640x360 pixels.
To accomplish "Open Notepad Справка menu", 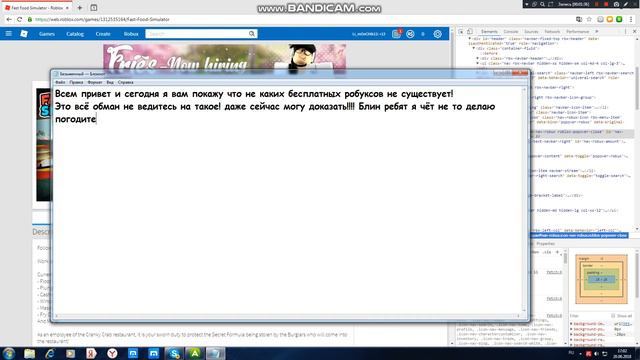I will (126, 82).
